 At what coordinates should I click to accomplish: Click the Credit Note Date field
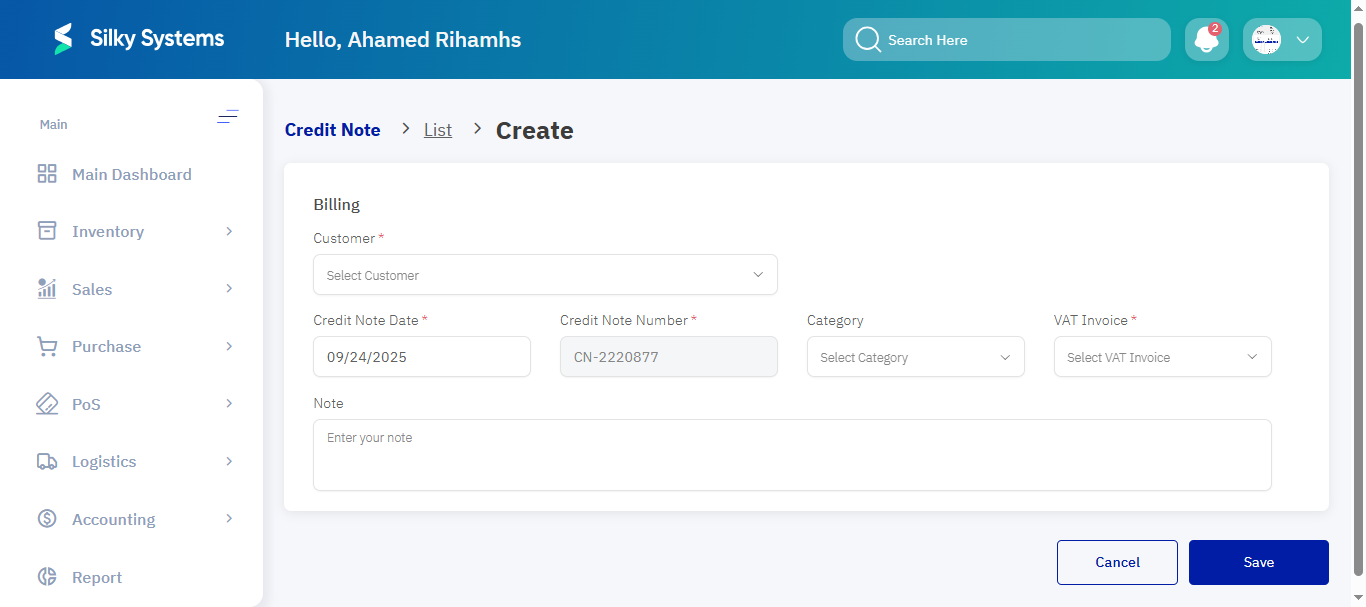click(x=421, y=356)
